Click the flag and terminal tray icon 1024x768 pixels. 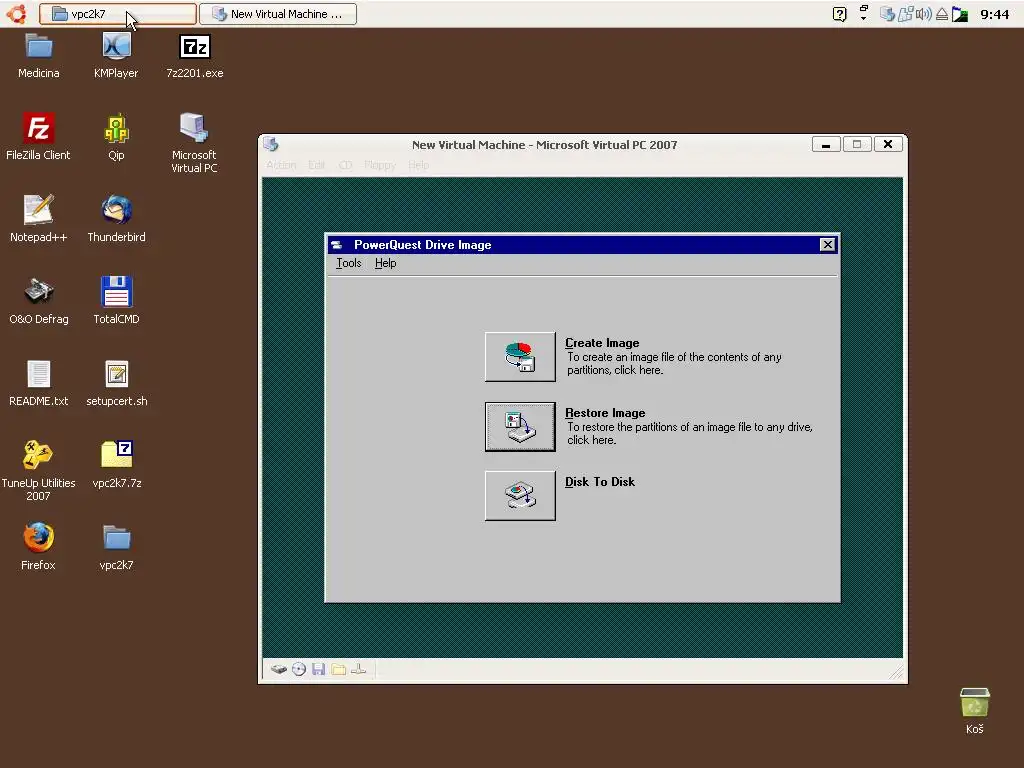(960, 14)
